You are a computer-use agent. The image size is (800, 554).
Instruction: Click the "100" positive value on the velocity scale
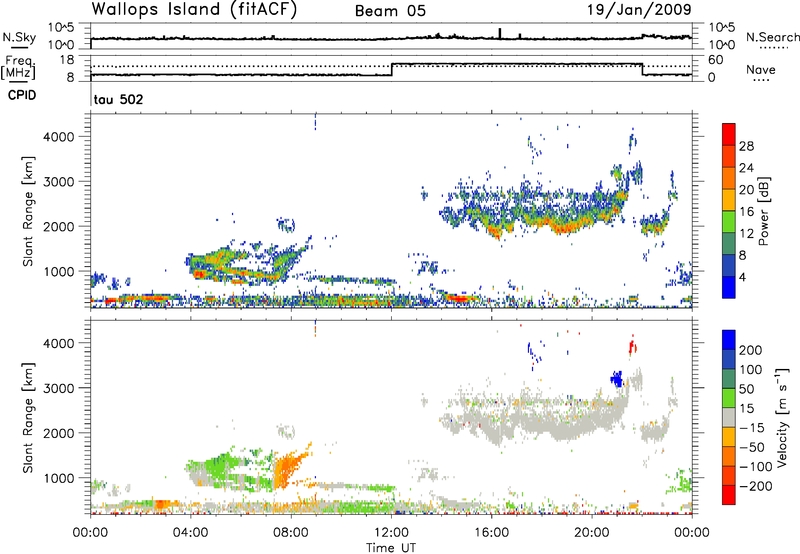[x=751, y=369]
